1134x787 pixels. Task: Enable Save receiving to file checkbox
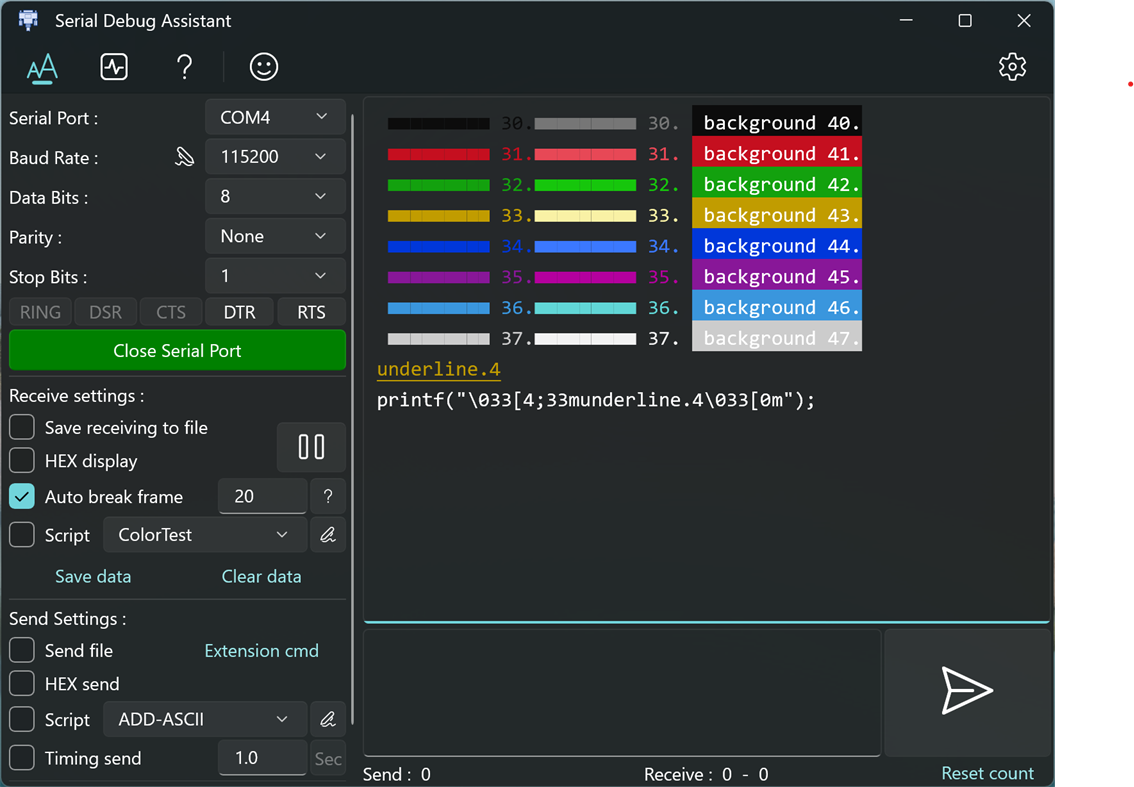[x=22, y=428]
